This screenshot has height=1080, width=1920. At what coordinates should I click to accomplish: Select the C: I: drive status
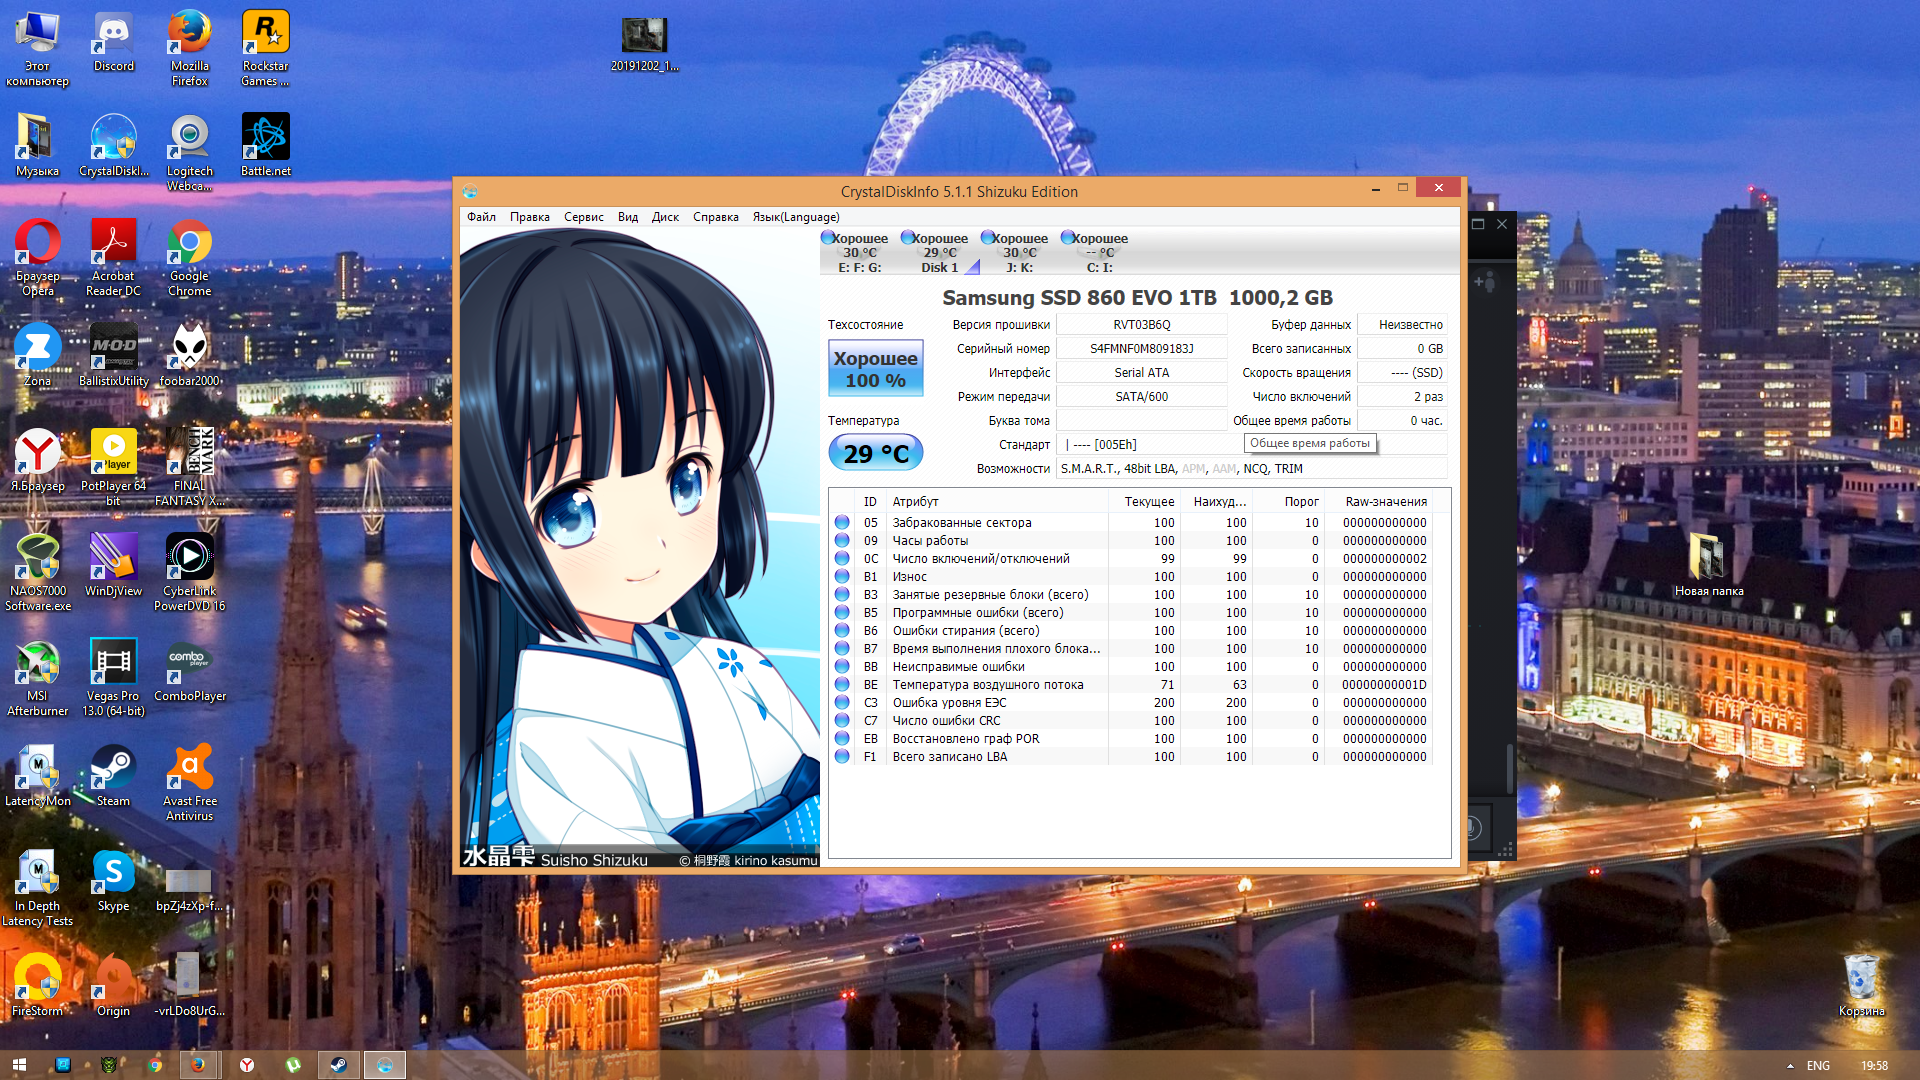pyautogui.click(x=1099, y=252)
